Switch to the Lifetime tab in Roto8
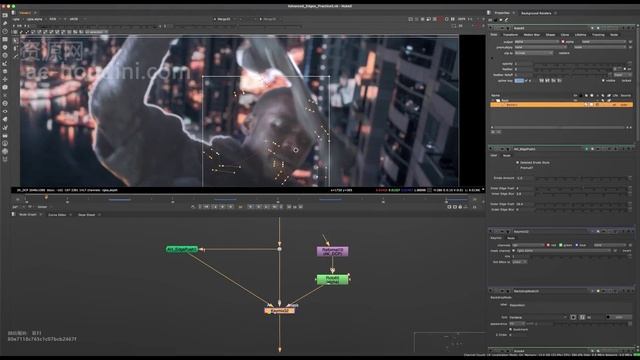The width and height of the screenshot is (640, 360). [580, 35]
